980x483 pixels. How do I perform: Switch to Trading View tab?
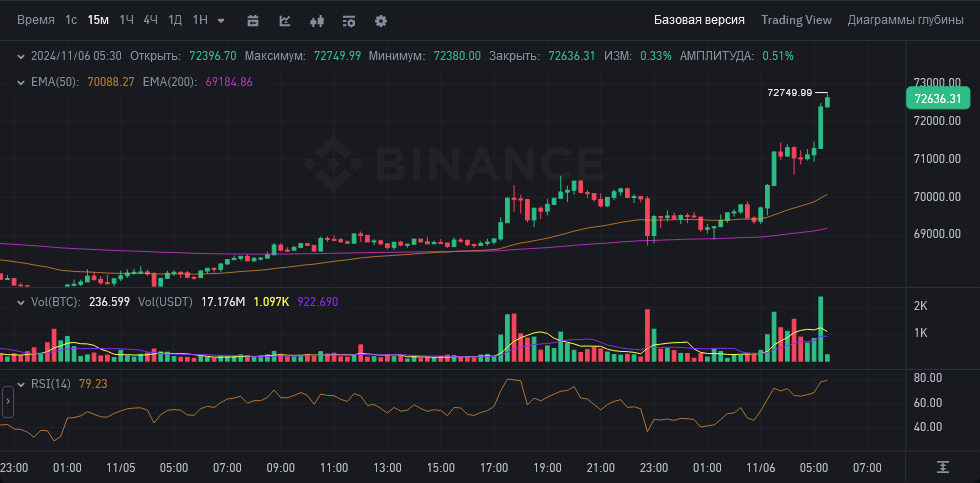click(796, 20)
